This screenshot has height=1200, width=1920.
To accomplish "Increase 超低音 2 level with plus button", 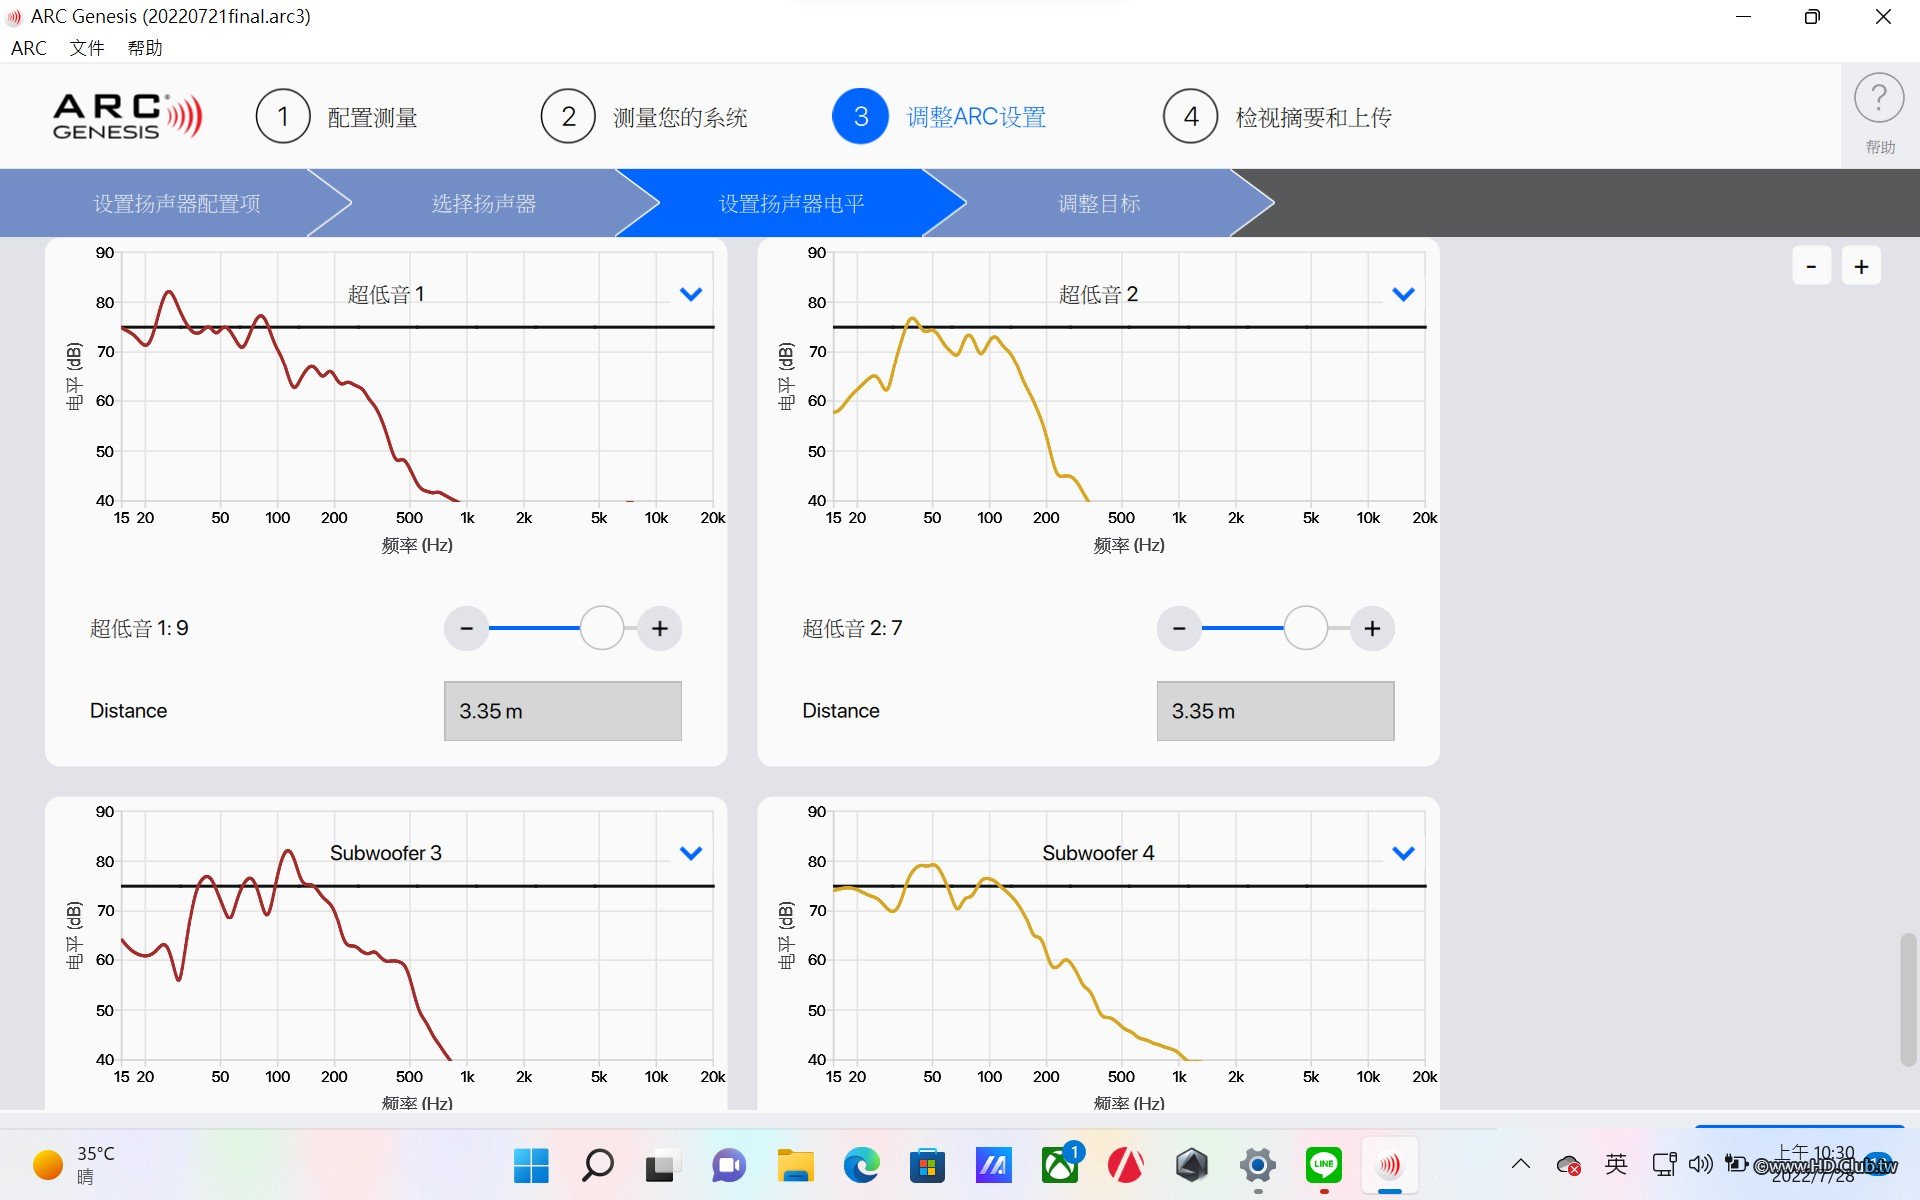I will [x=1372, y=628].
